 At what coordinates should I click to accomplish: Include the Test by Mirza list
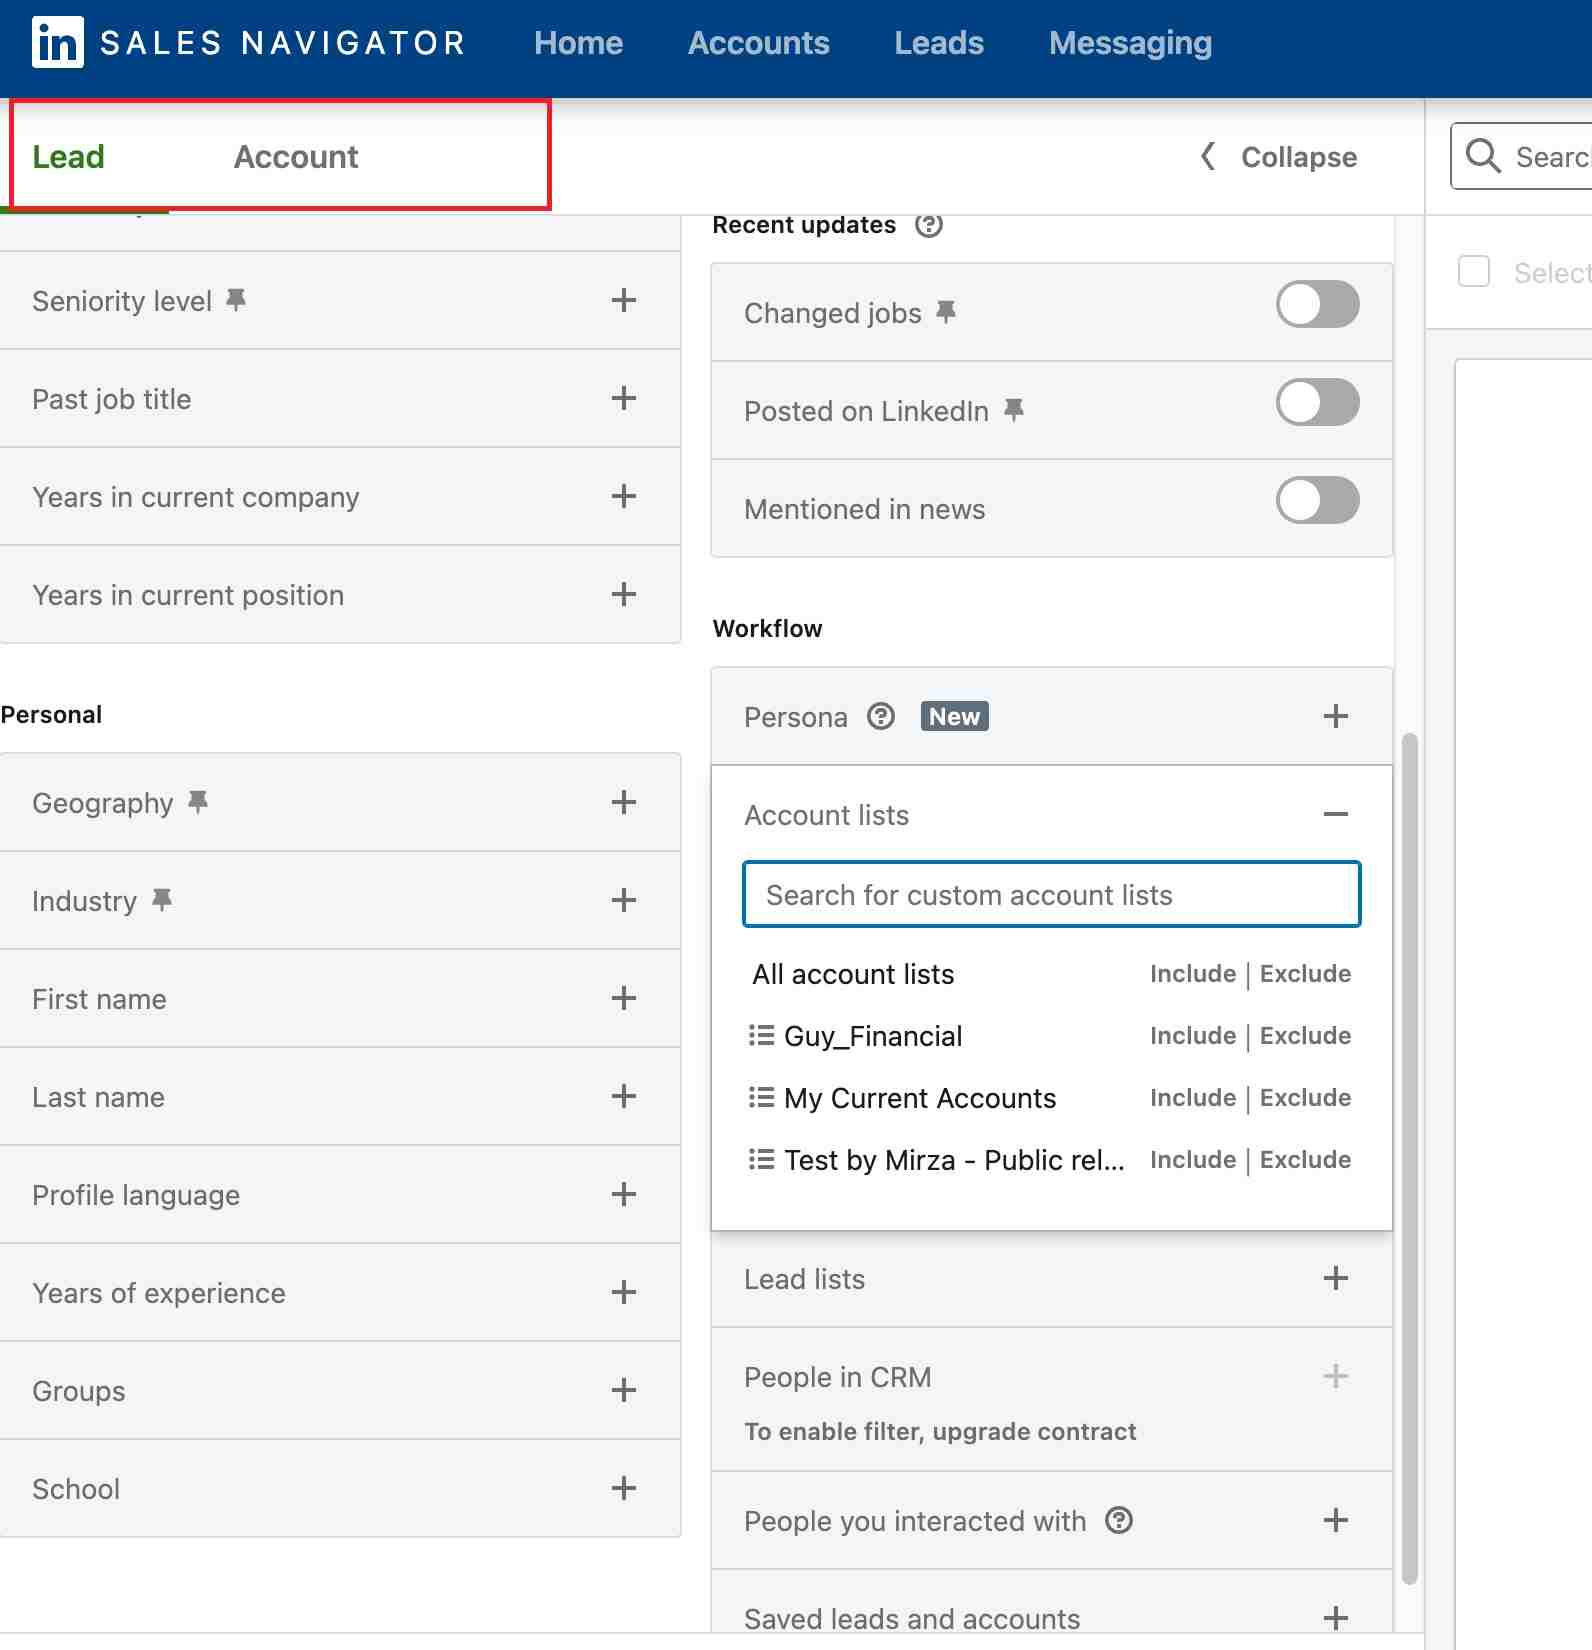click(1193, 1160)
